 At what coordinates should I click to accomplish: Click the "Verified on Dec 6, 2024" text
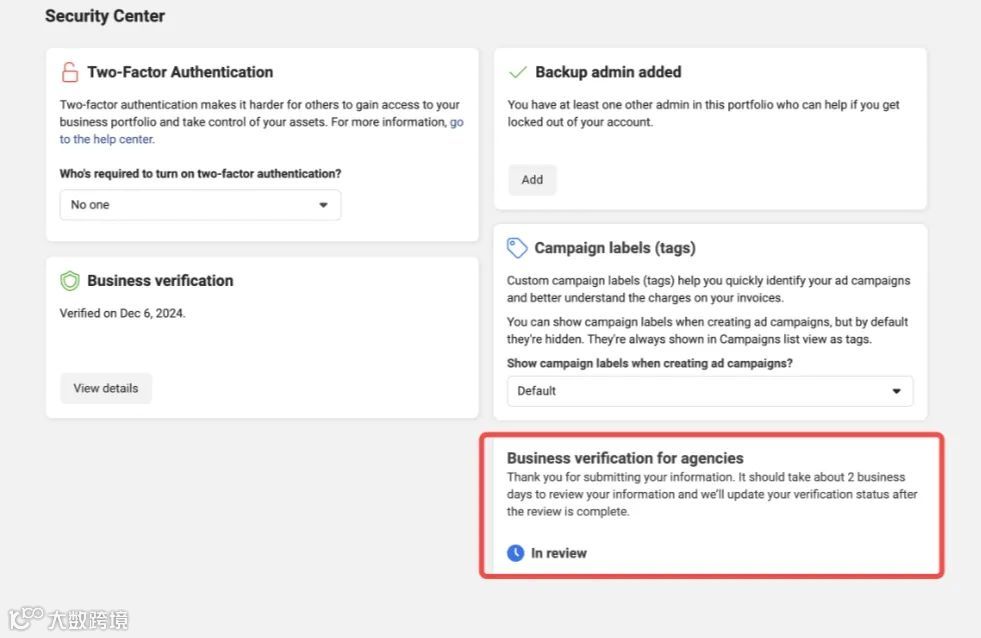click(123, 313)
